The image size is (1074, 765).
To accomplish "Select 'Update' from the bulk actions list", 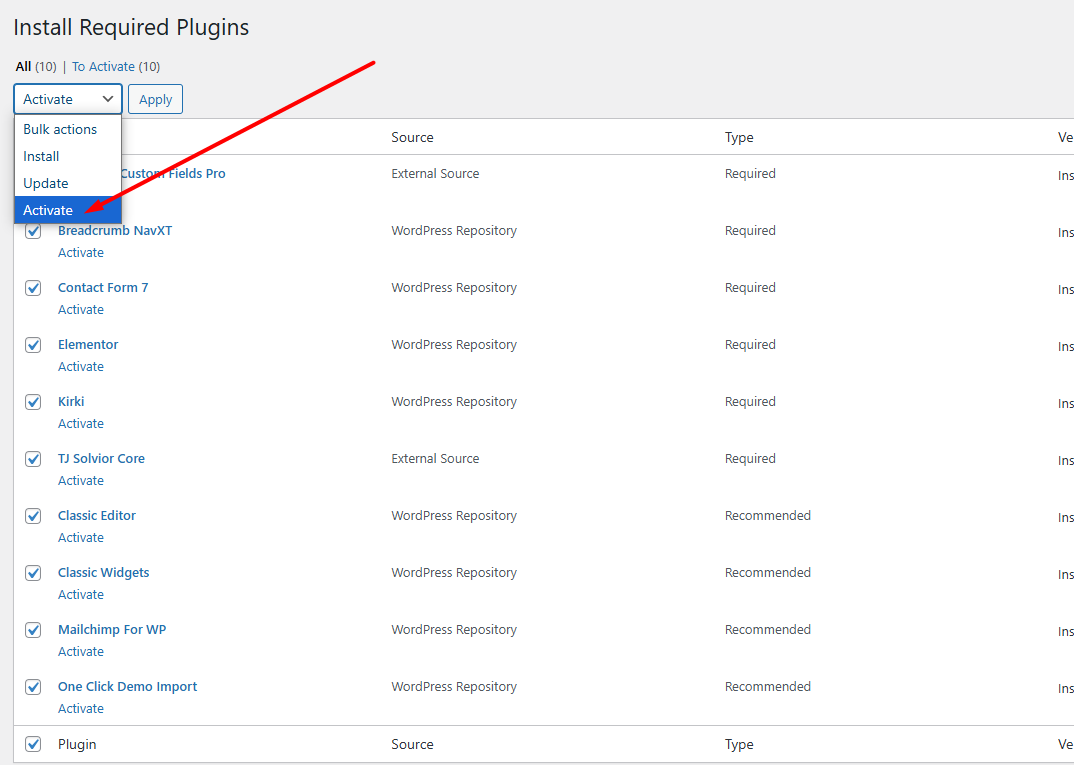I will (x=68, y=184).
